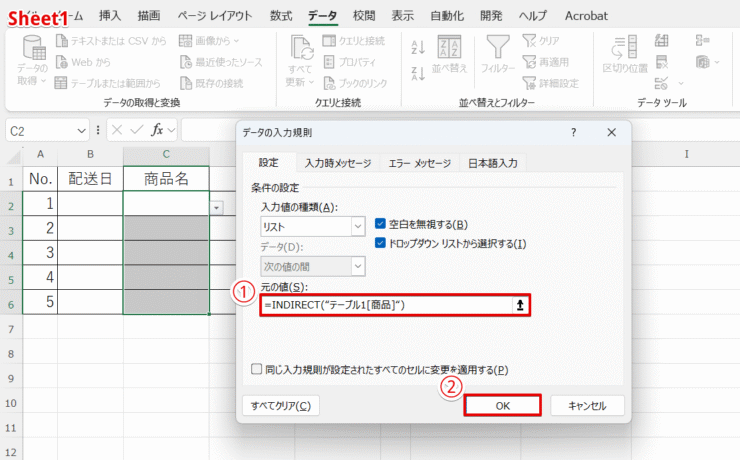The width and height of the screenshot is (740, 460).
Task: Click テキストまたは CSV から import
Action: 111,41
